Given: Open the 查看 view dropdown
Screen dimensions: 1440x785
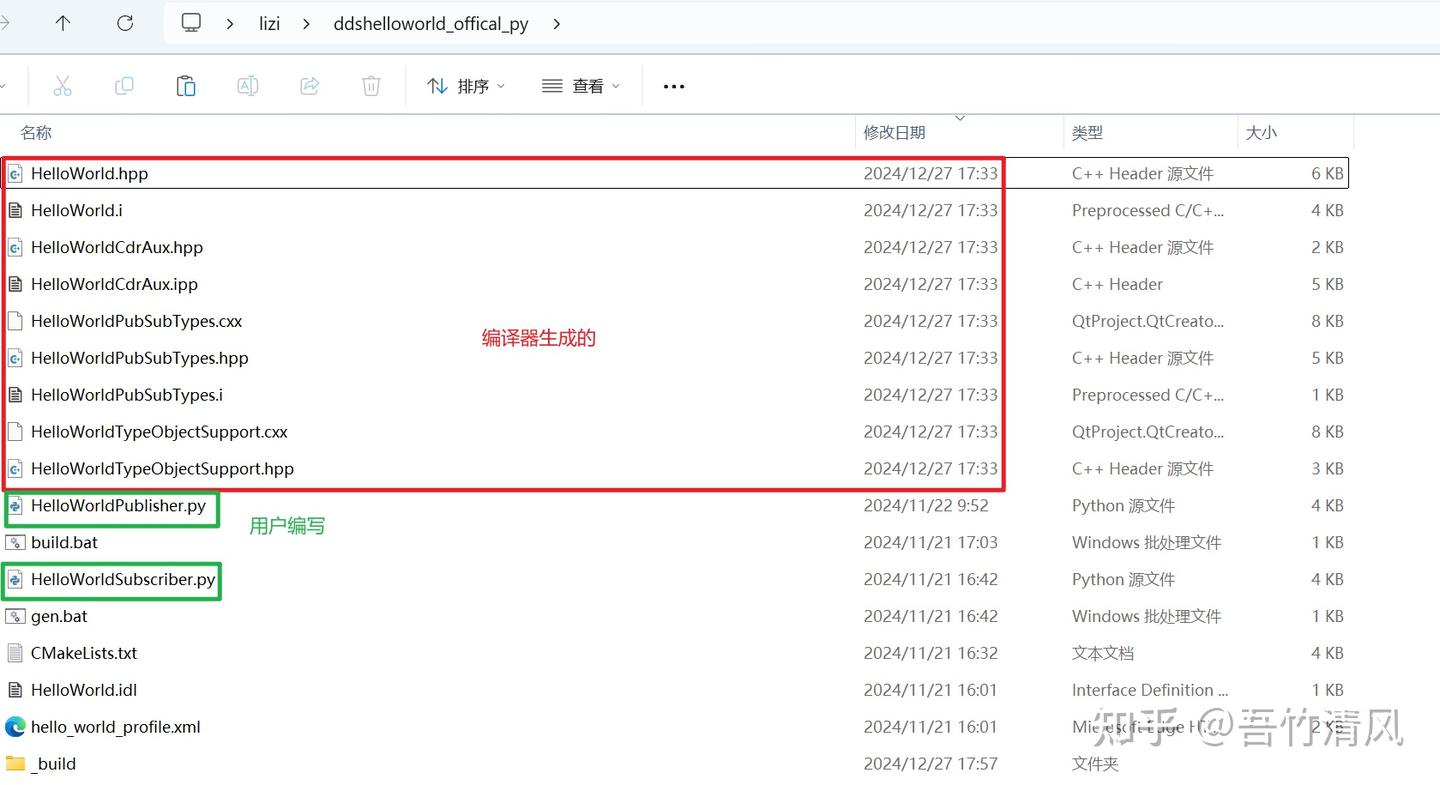Looking at the screenshot, I should click(581, 86).
